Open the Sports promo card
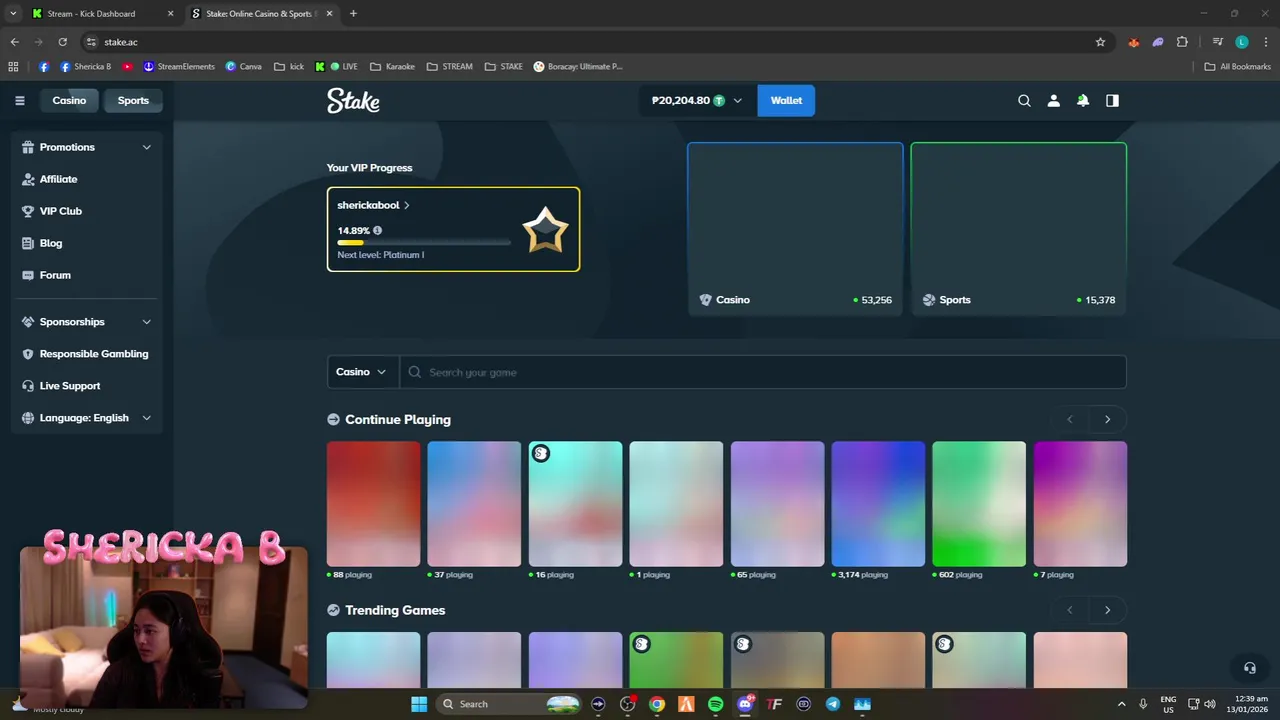 tap(1018, 229)
